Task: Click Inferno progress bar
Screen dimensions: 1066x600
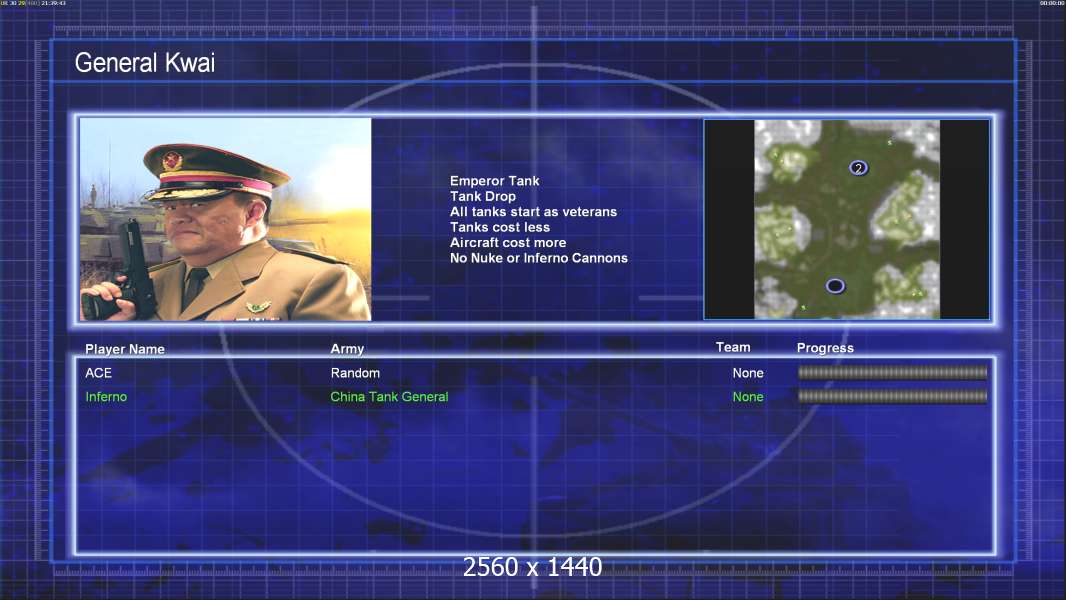Action: [x=892, y=396]
